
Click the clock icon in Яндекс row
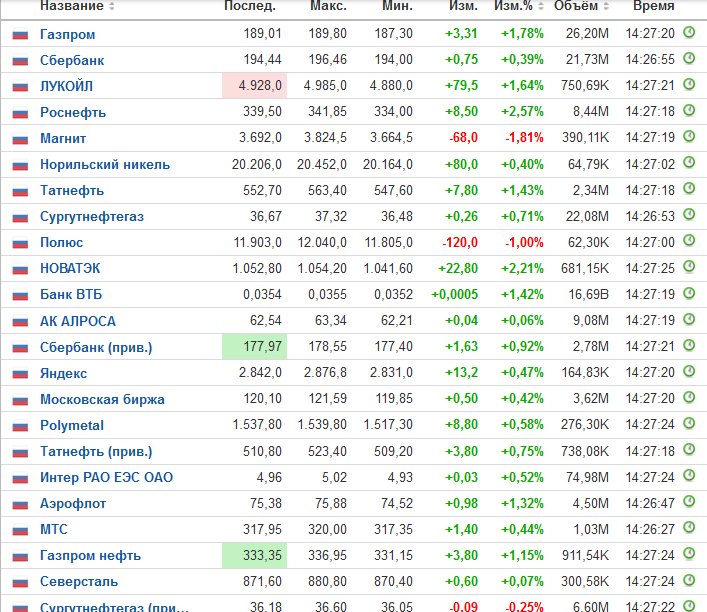coord(689,371)
